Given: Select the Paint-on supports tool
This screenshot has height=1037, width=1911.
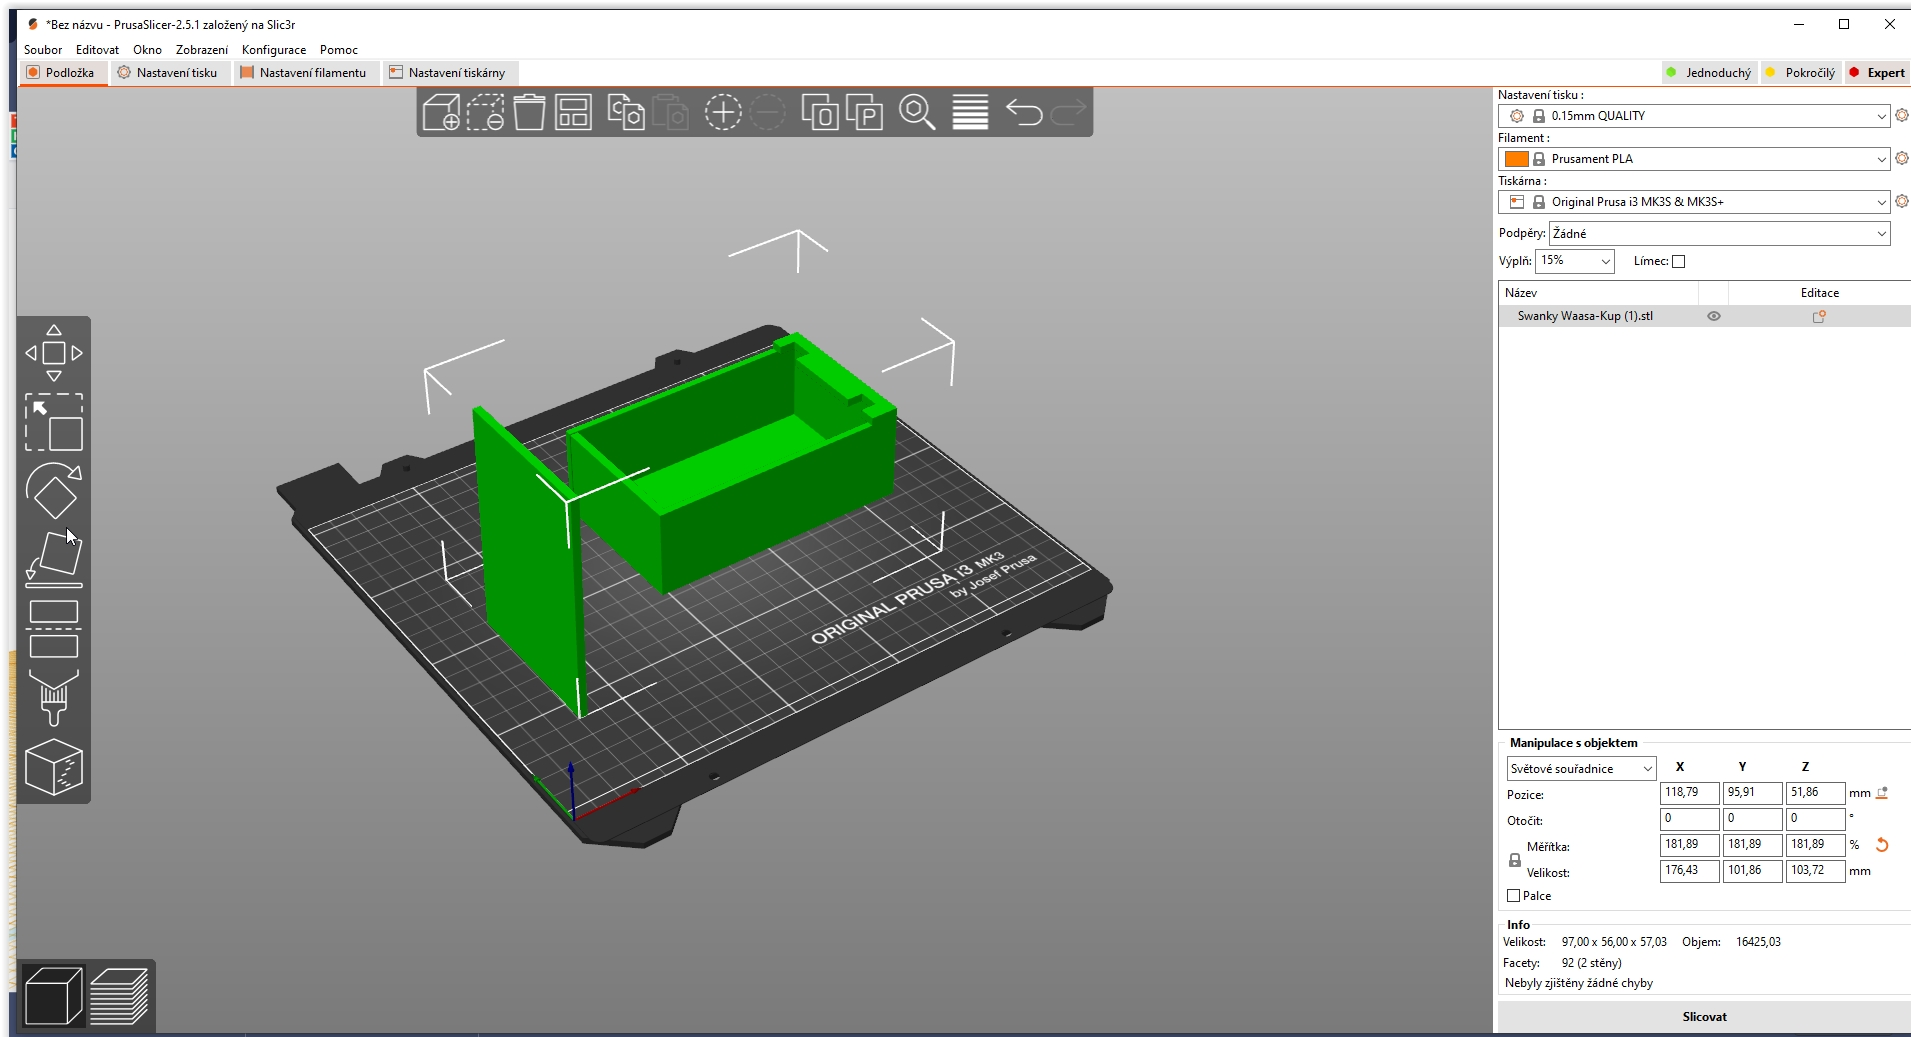Looking at the screenshot, I should point(54,697).
